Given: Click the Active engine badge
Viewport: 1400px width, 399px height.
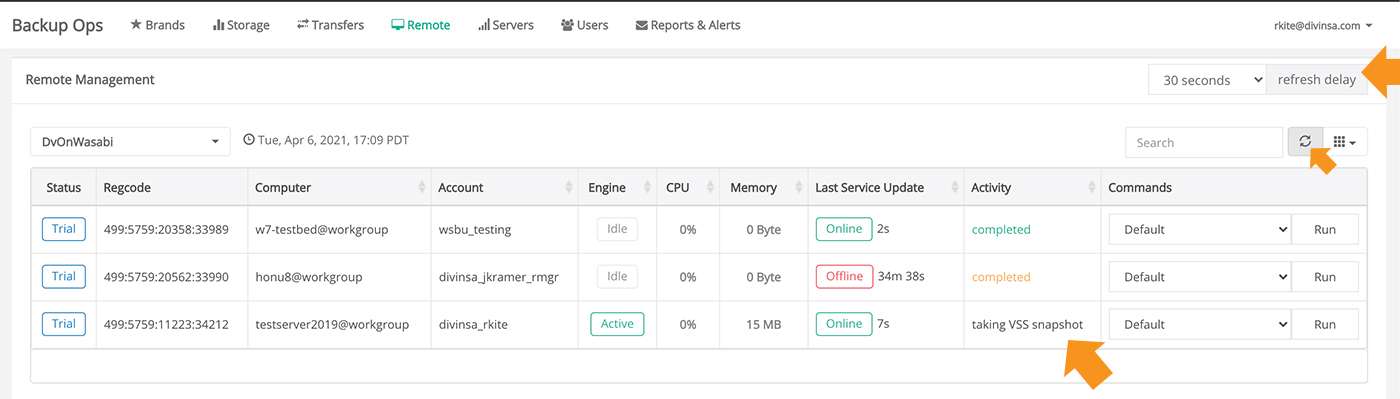Looking at the screenshot, I should (x=617, y=324).
